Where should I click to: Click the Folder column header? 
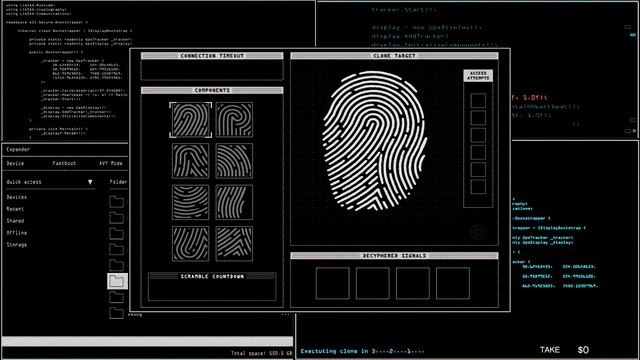pos(118,182)
